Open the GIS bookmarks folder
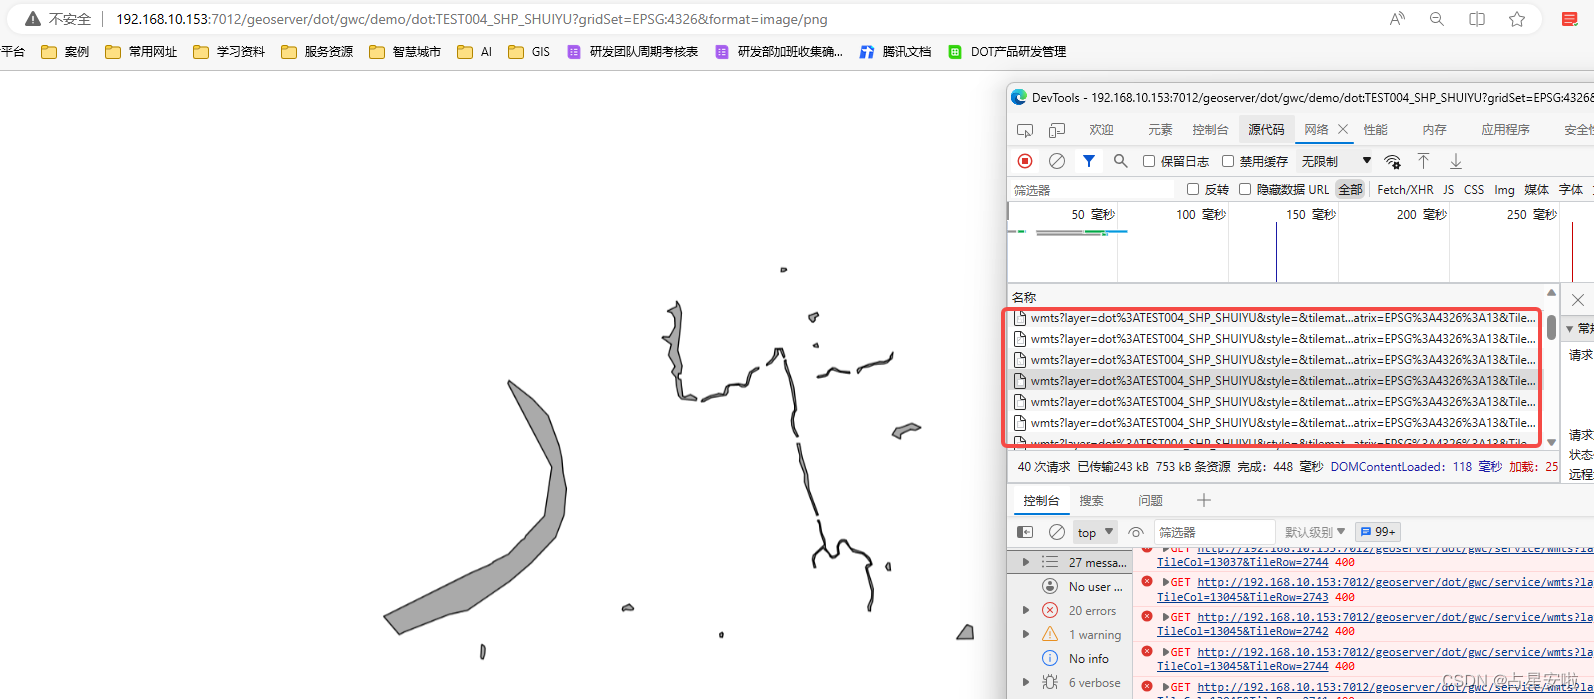 [x=529, y=52]
